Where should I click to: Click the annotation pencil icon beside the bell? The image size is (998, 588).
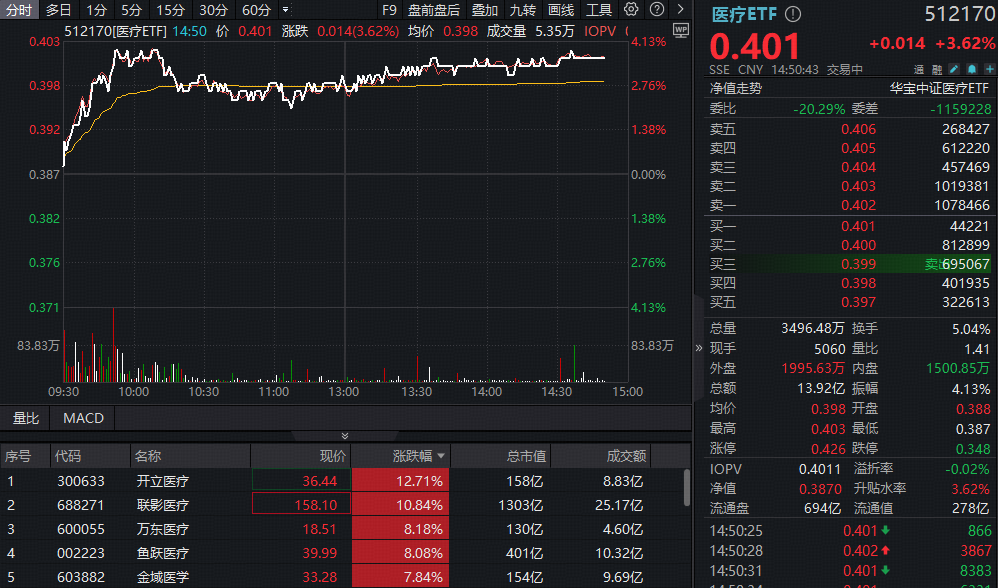(955, 68)
